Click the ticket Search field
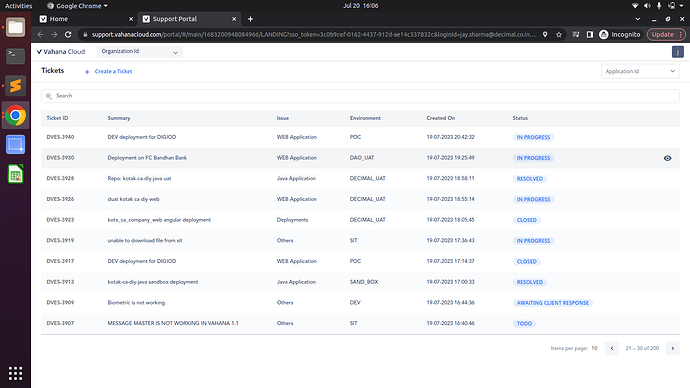Viewport: 690px width, 388px height. pos(360,96)
